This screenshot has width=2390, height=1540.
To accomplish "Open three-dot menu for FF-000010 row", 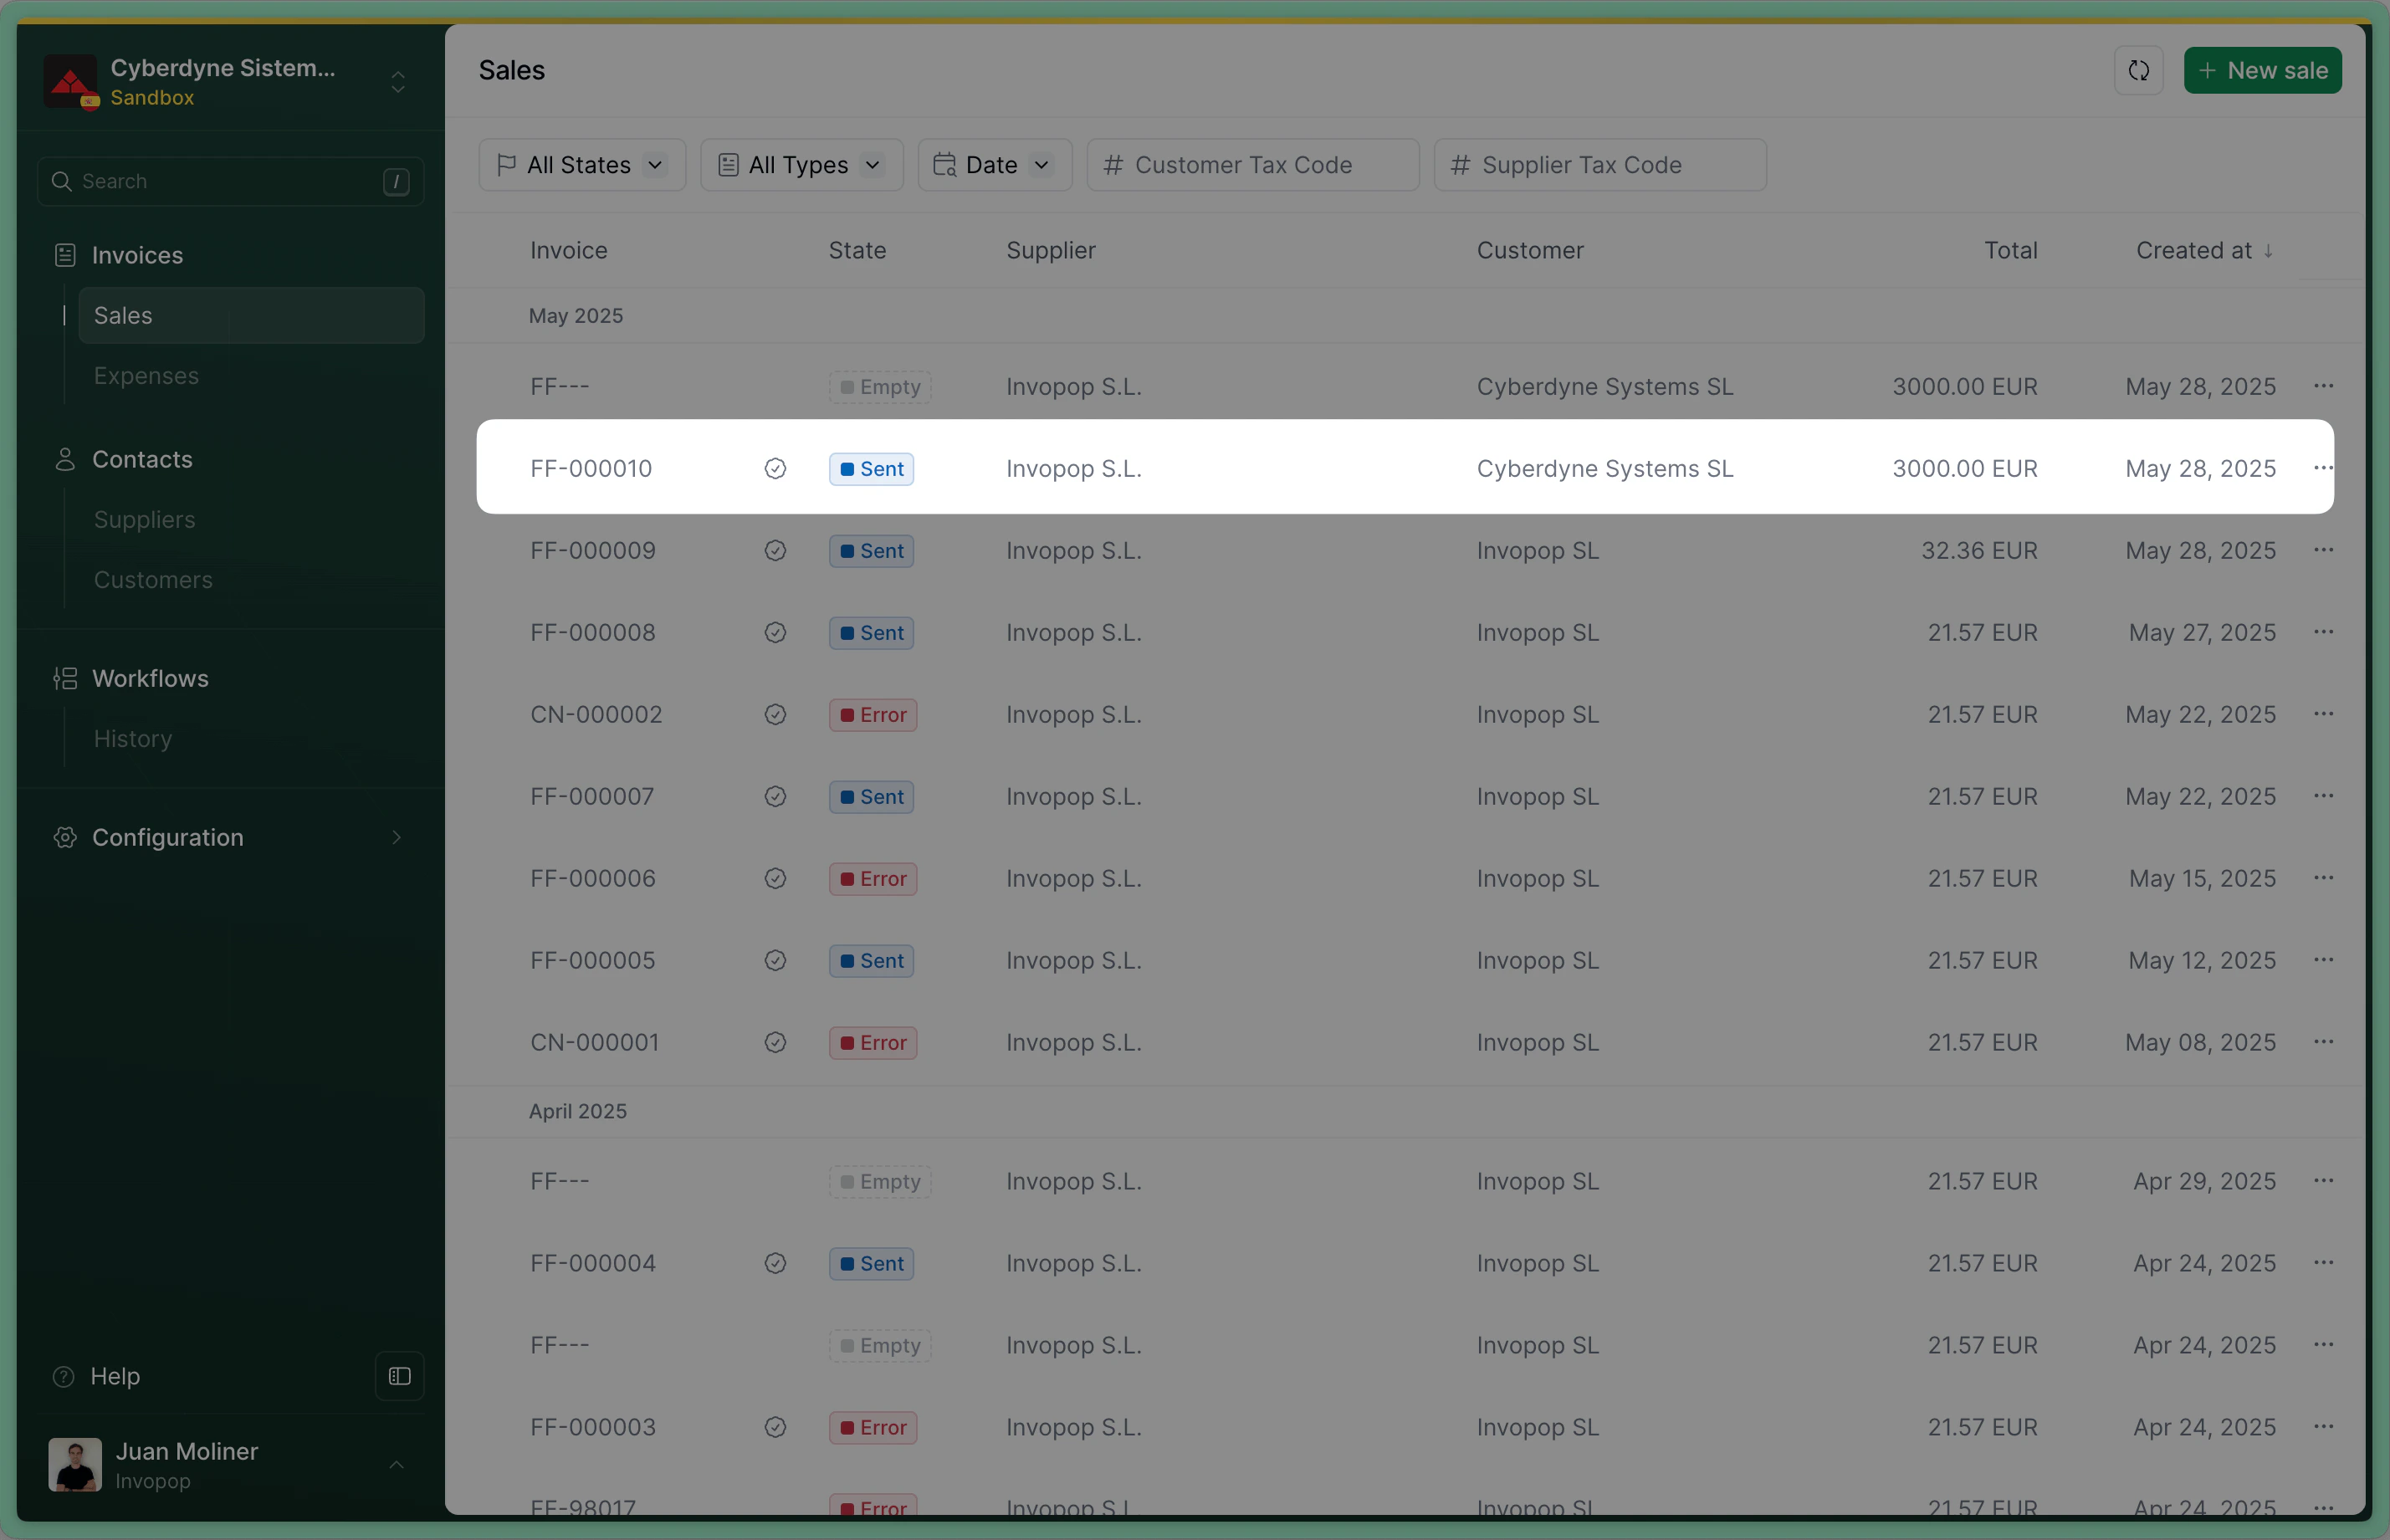I will tap(2322, 468).
